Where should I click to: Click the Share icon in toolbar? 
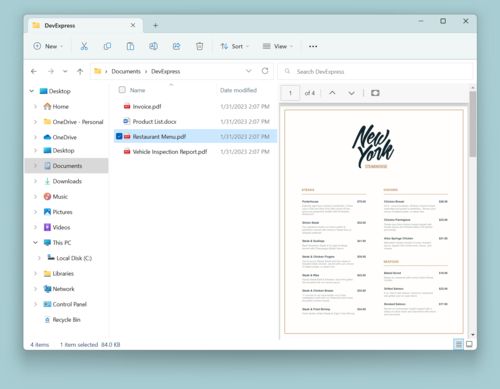click(176, 46)
